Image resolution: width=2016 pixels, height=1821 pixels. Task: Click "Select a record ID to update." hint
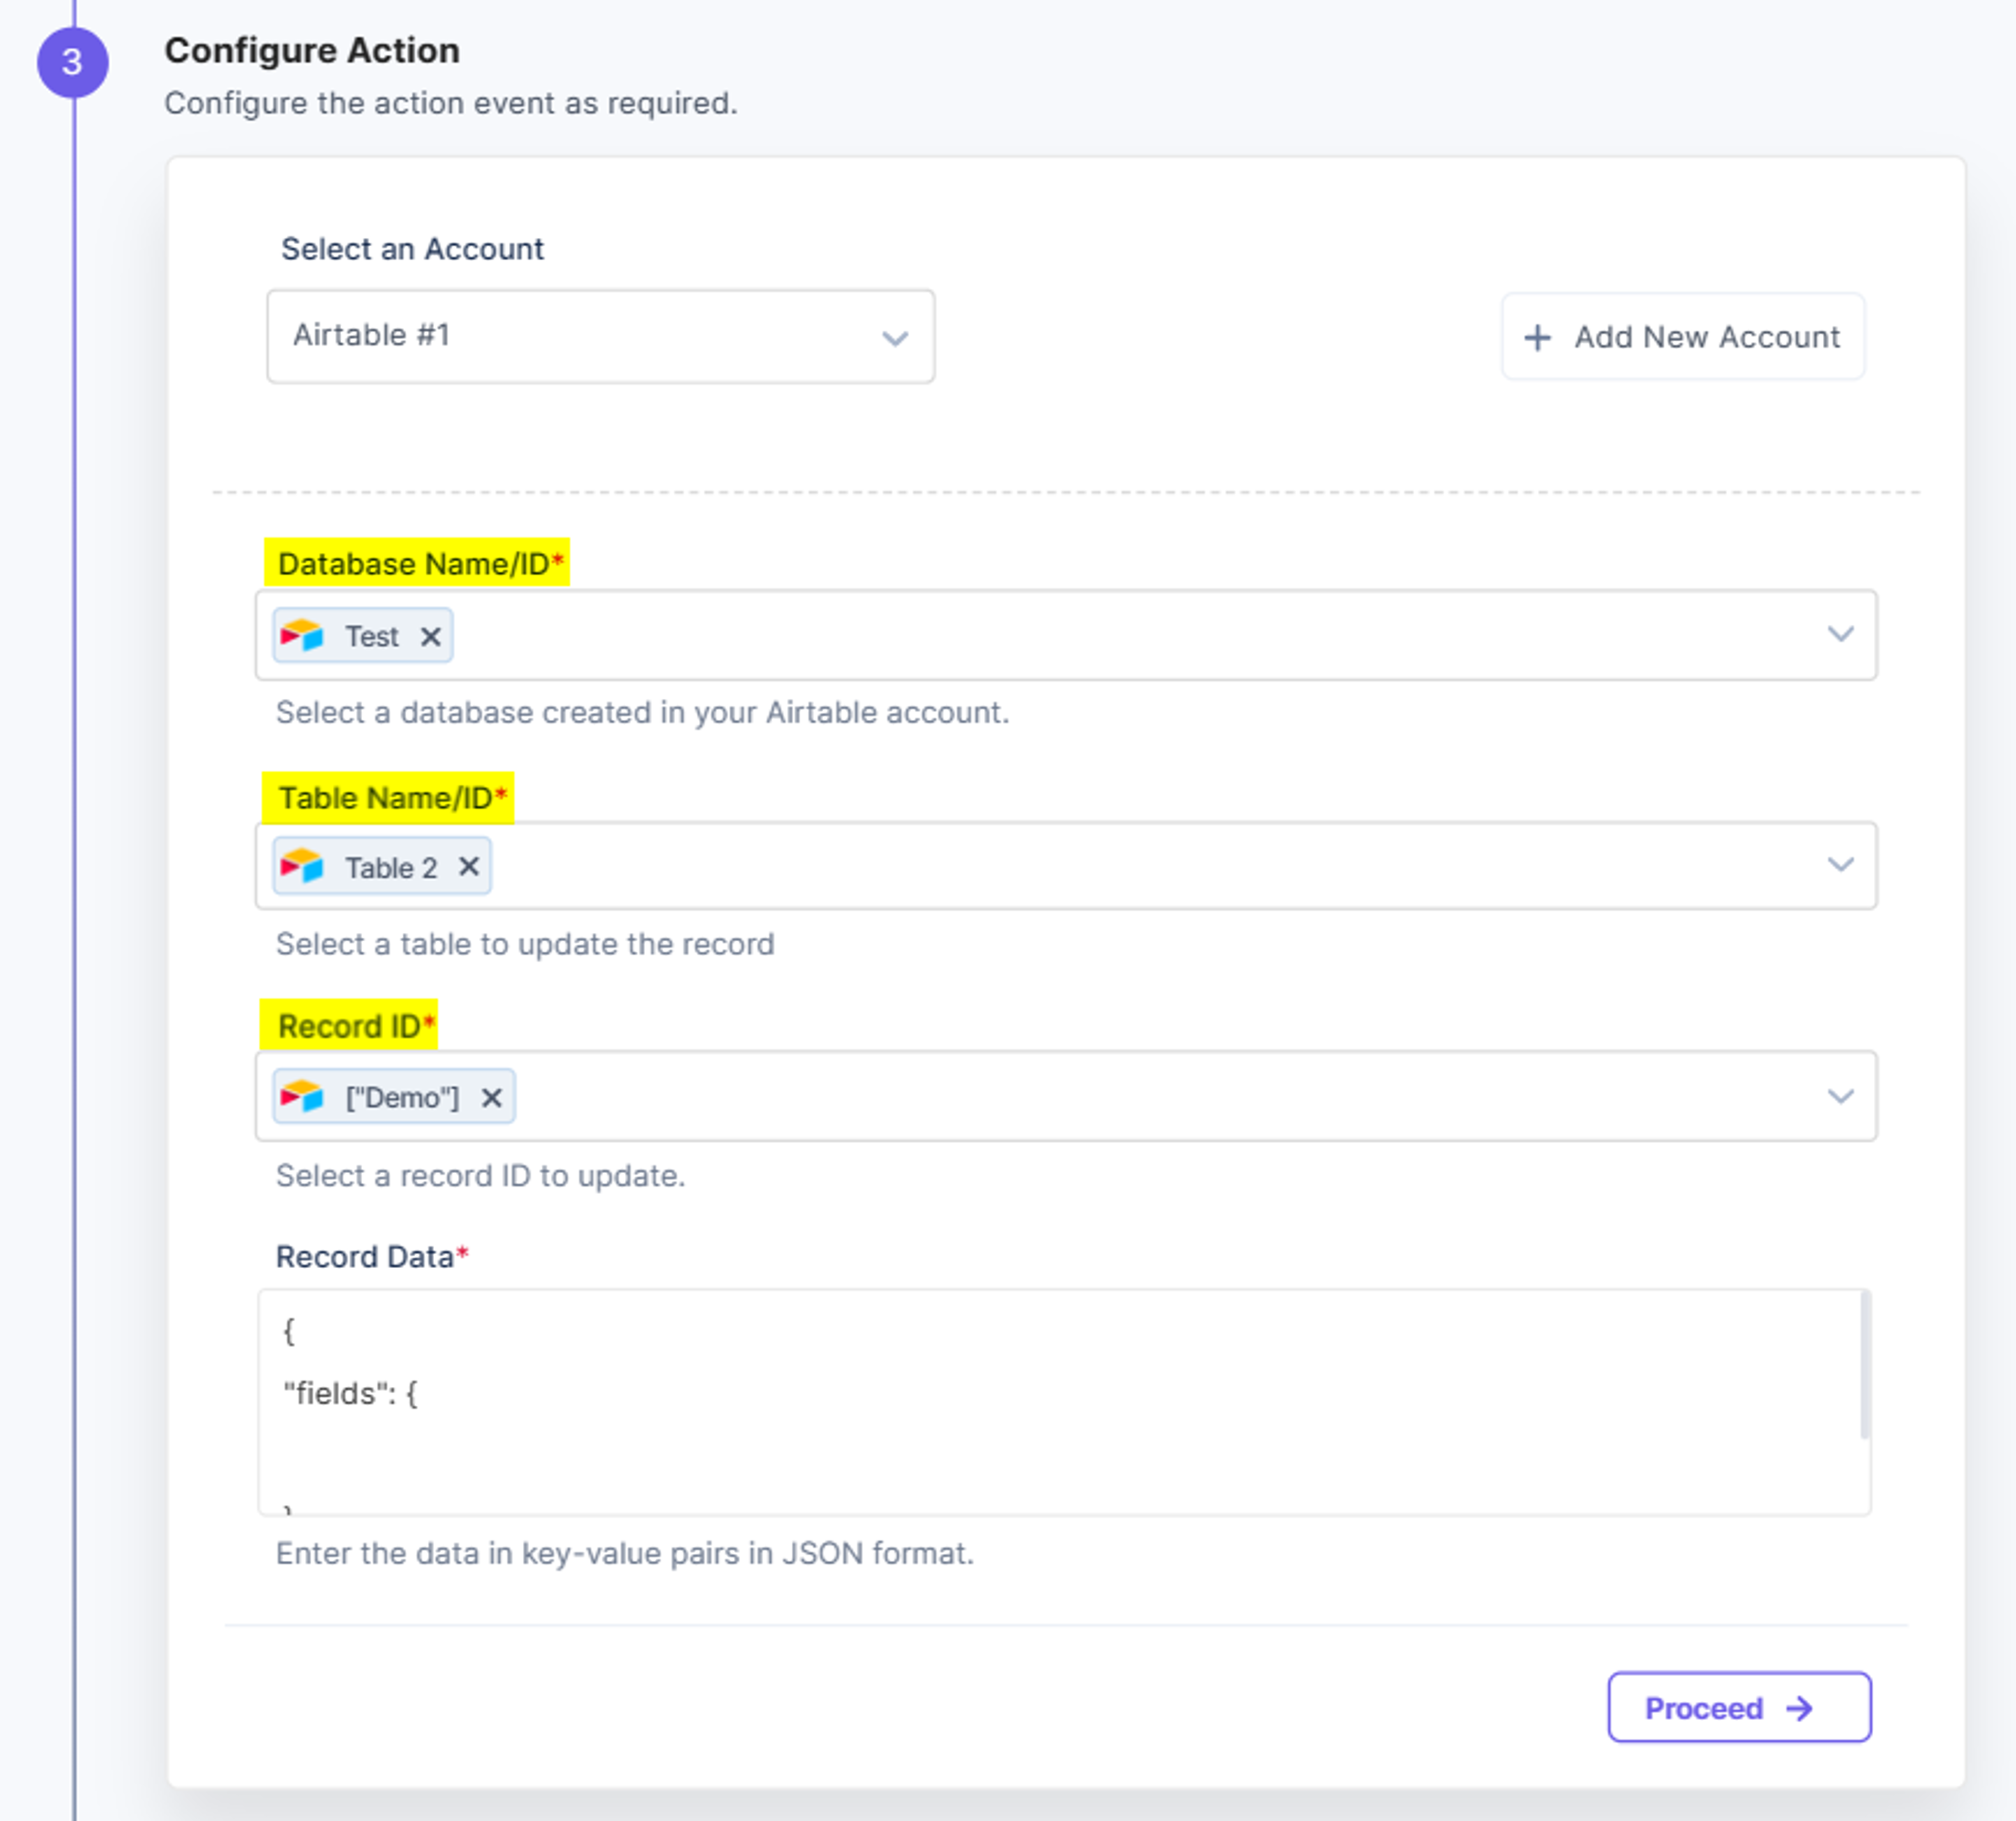point(480,1175)
